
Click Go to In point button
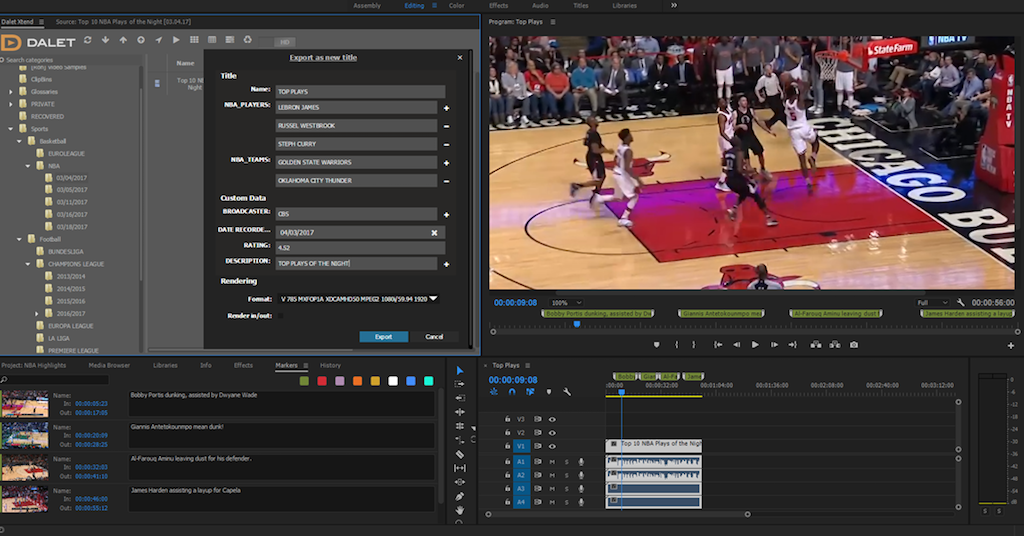[x=718, y=345]
